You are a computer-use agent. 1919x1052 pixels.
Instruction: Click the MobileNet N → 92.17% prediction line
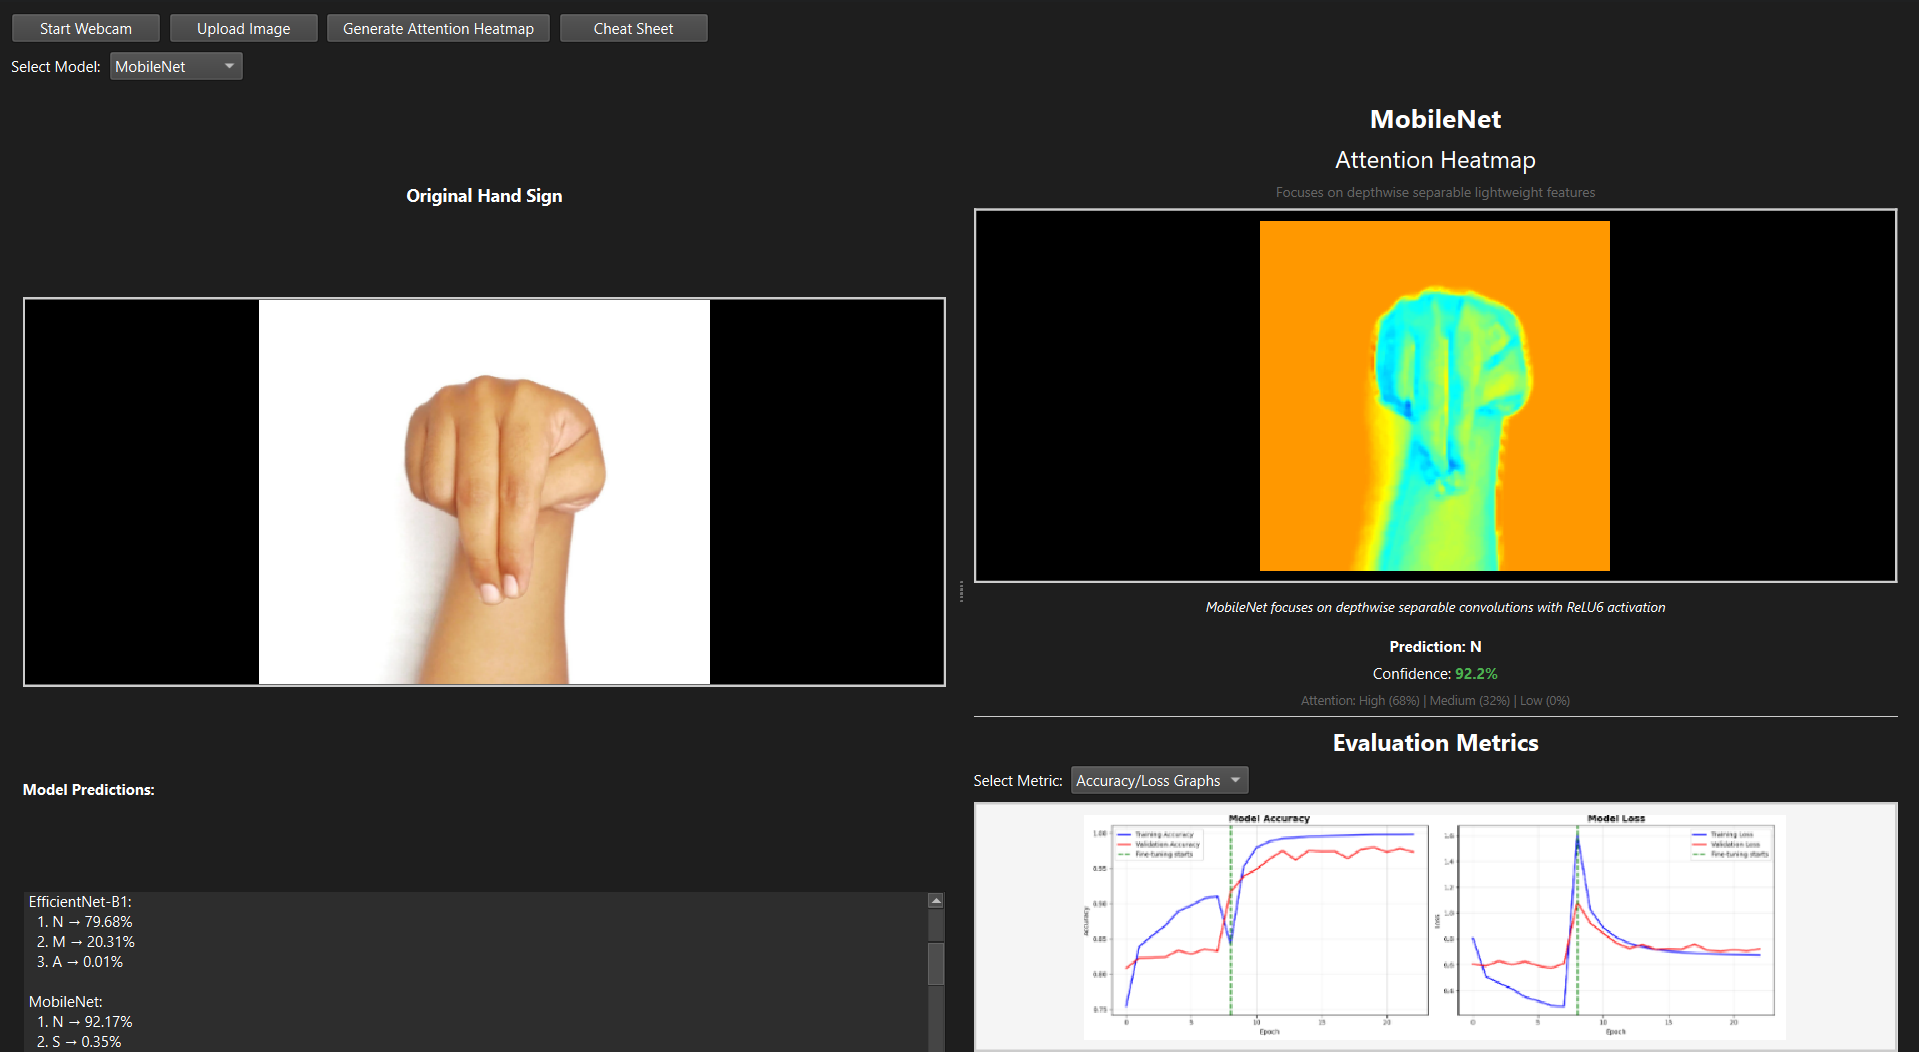tap(84, 1022)
